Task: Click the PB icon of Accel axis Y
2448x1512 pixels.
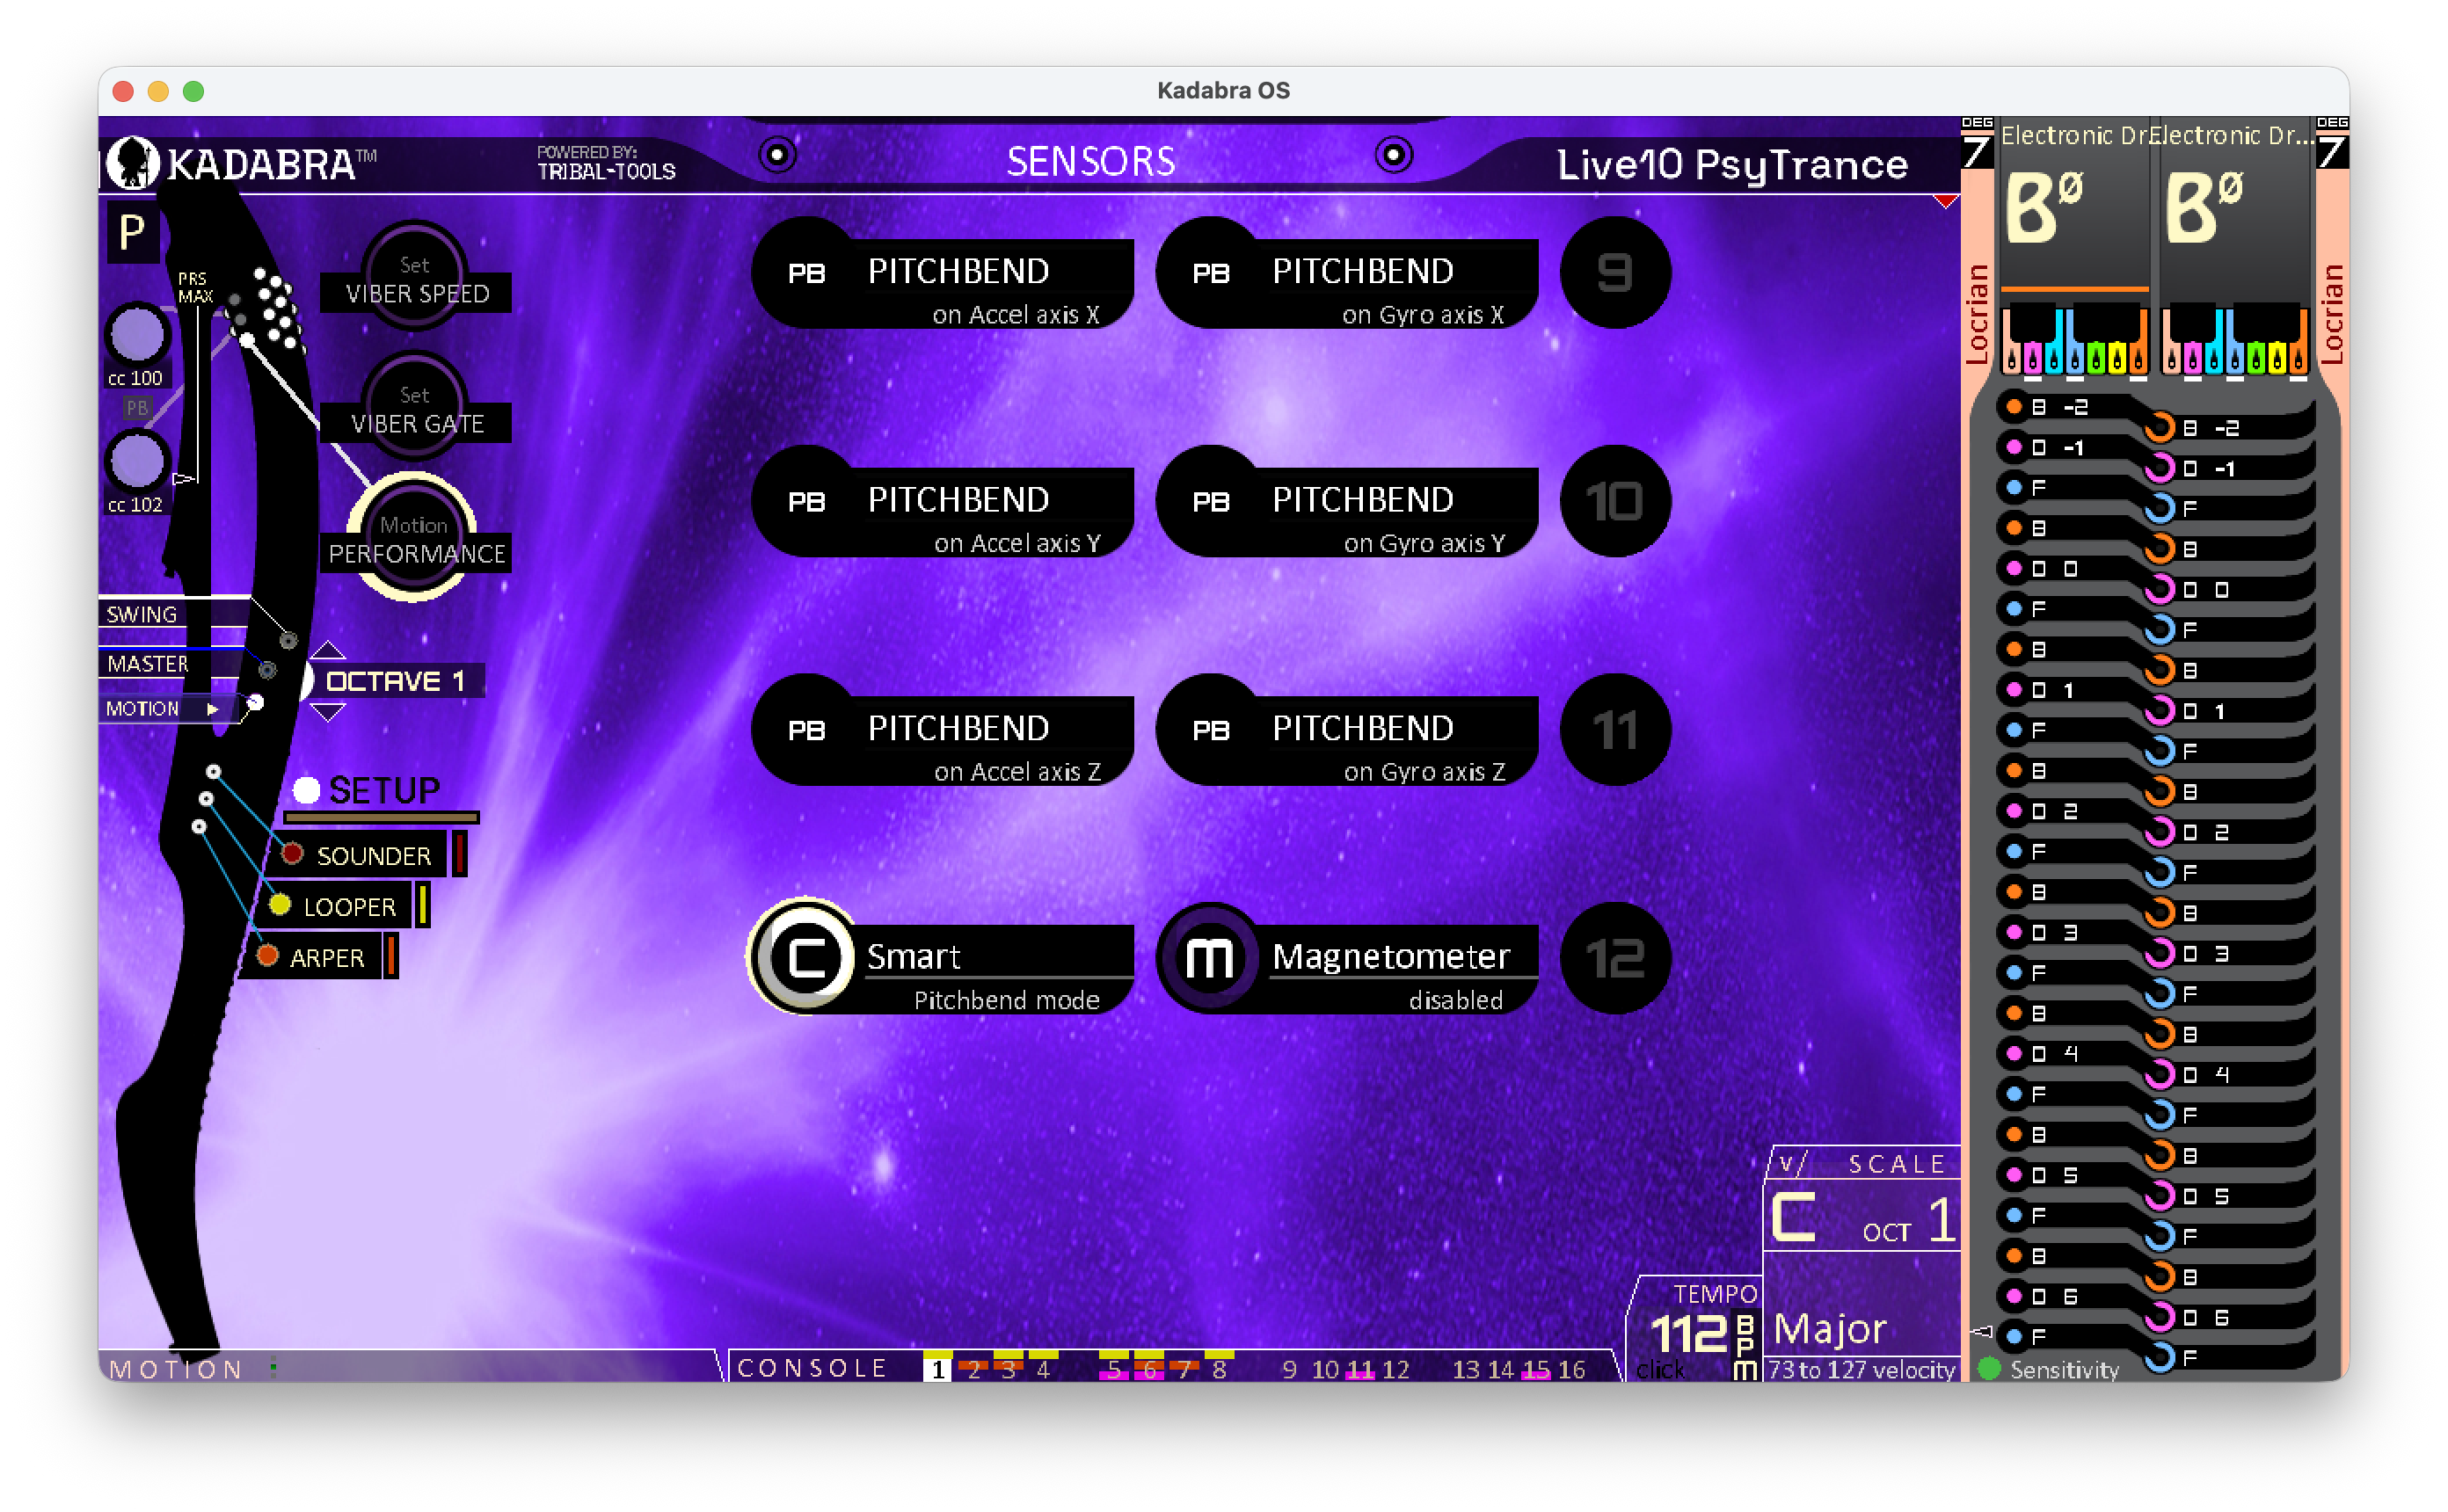Action: click(806, 501)
